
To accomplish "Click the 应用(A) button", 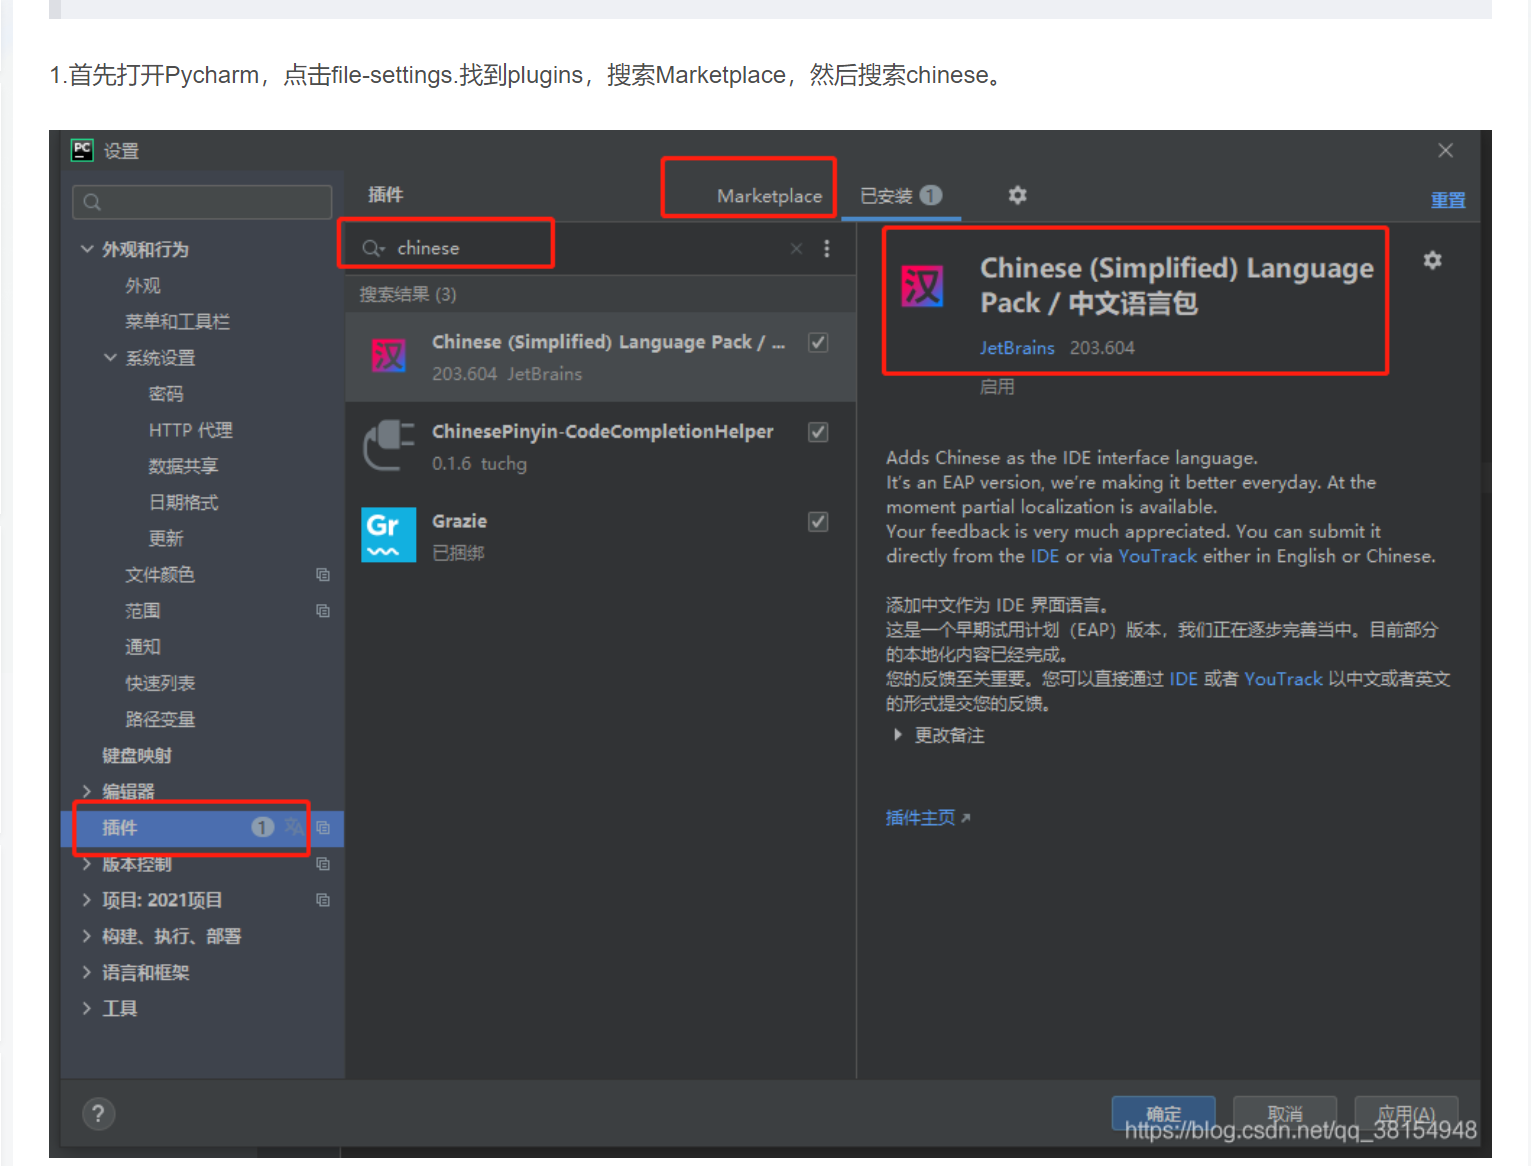I will [x=1405, y=1114].
